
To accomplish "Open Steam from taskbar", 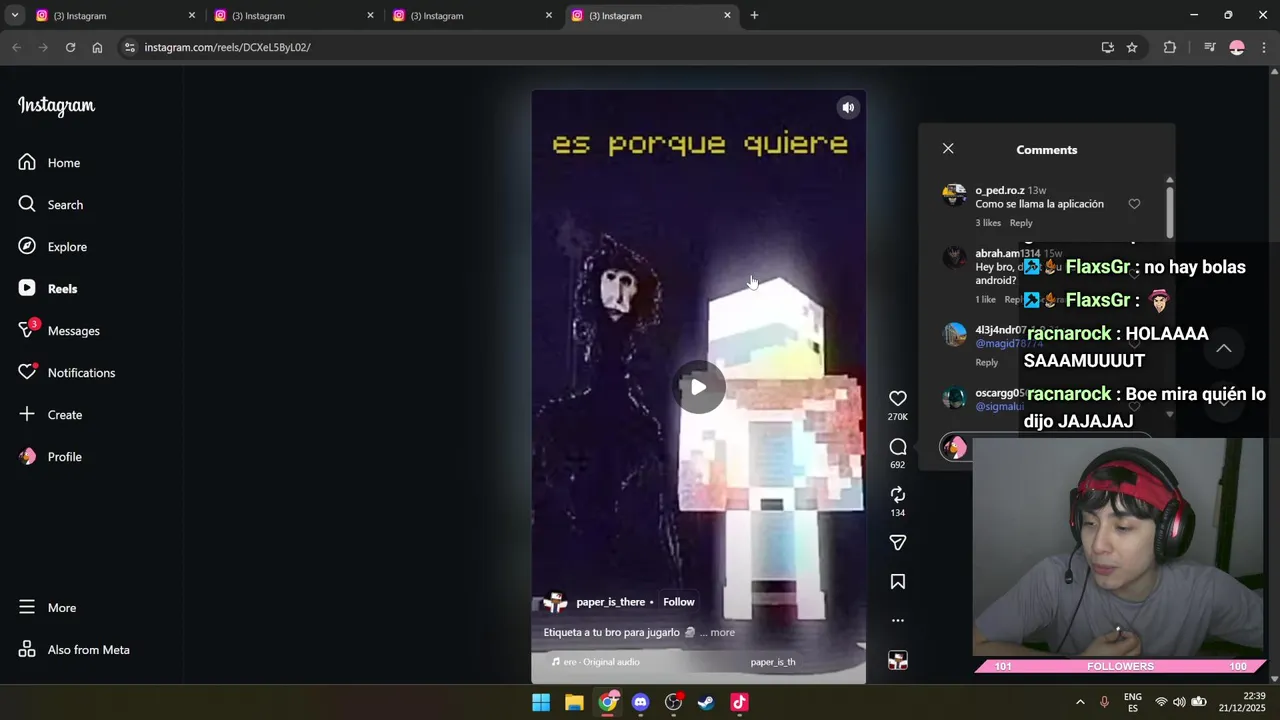I will tap(706, 702).
